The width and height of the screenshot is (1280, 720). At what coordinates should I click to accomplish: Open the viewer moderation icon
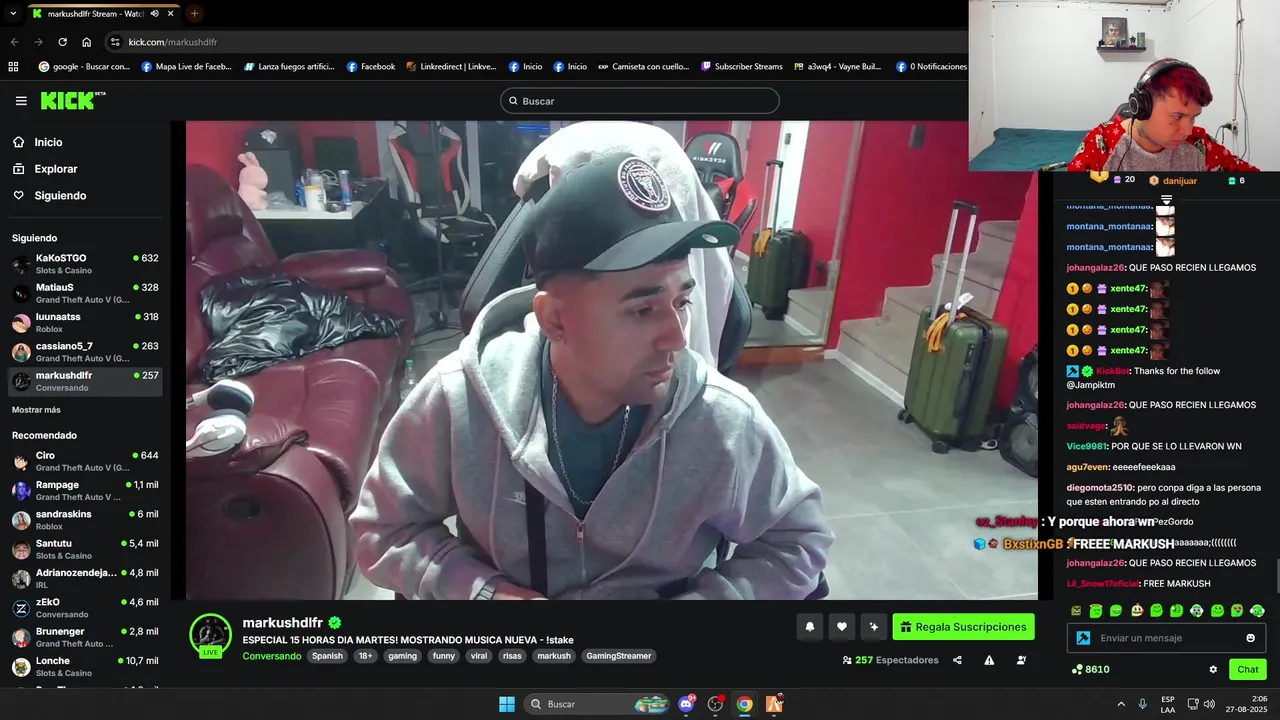pyautogui.click(x=1021, y=660)
